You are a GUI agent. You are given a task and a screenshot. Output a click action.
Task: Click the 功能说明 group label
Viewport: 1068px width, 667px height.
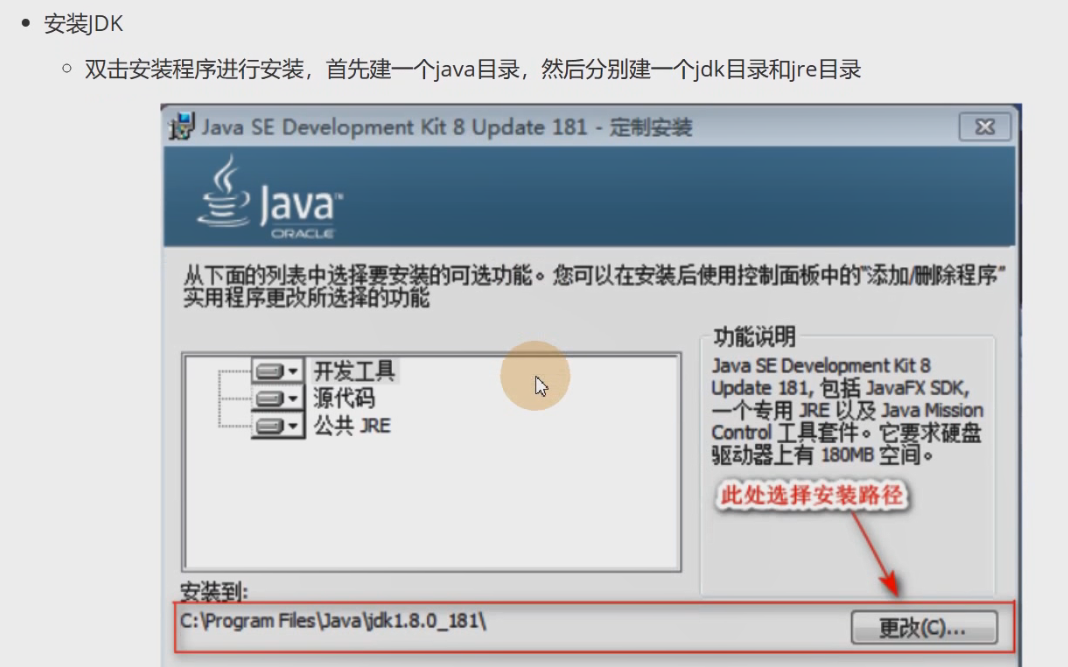pyautogui.click(x=754, y=336)
